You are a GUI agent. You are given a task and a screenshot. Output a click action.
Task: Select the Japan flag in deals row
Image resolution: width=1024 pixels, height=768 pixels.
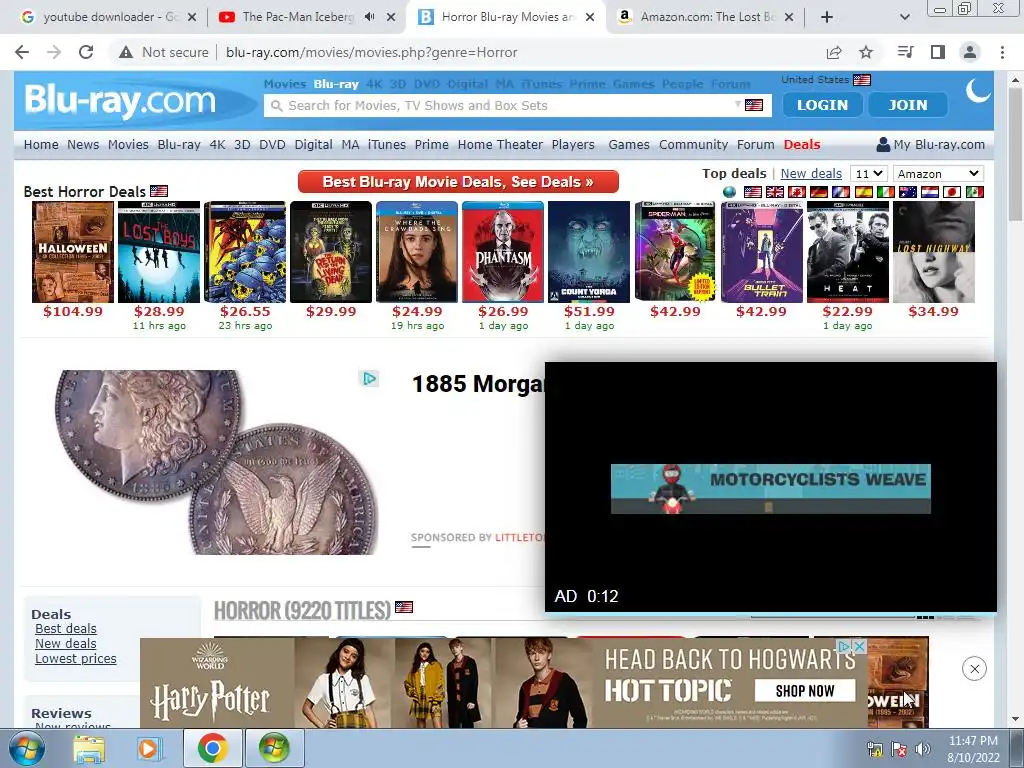click(x=952, y=192)
